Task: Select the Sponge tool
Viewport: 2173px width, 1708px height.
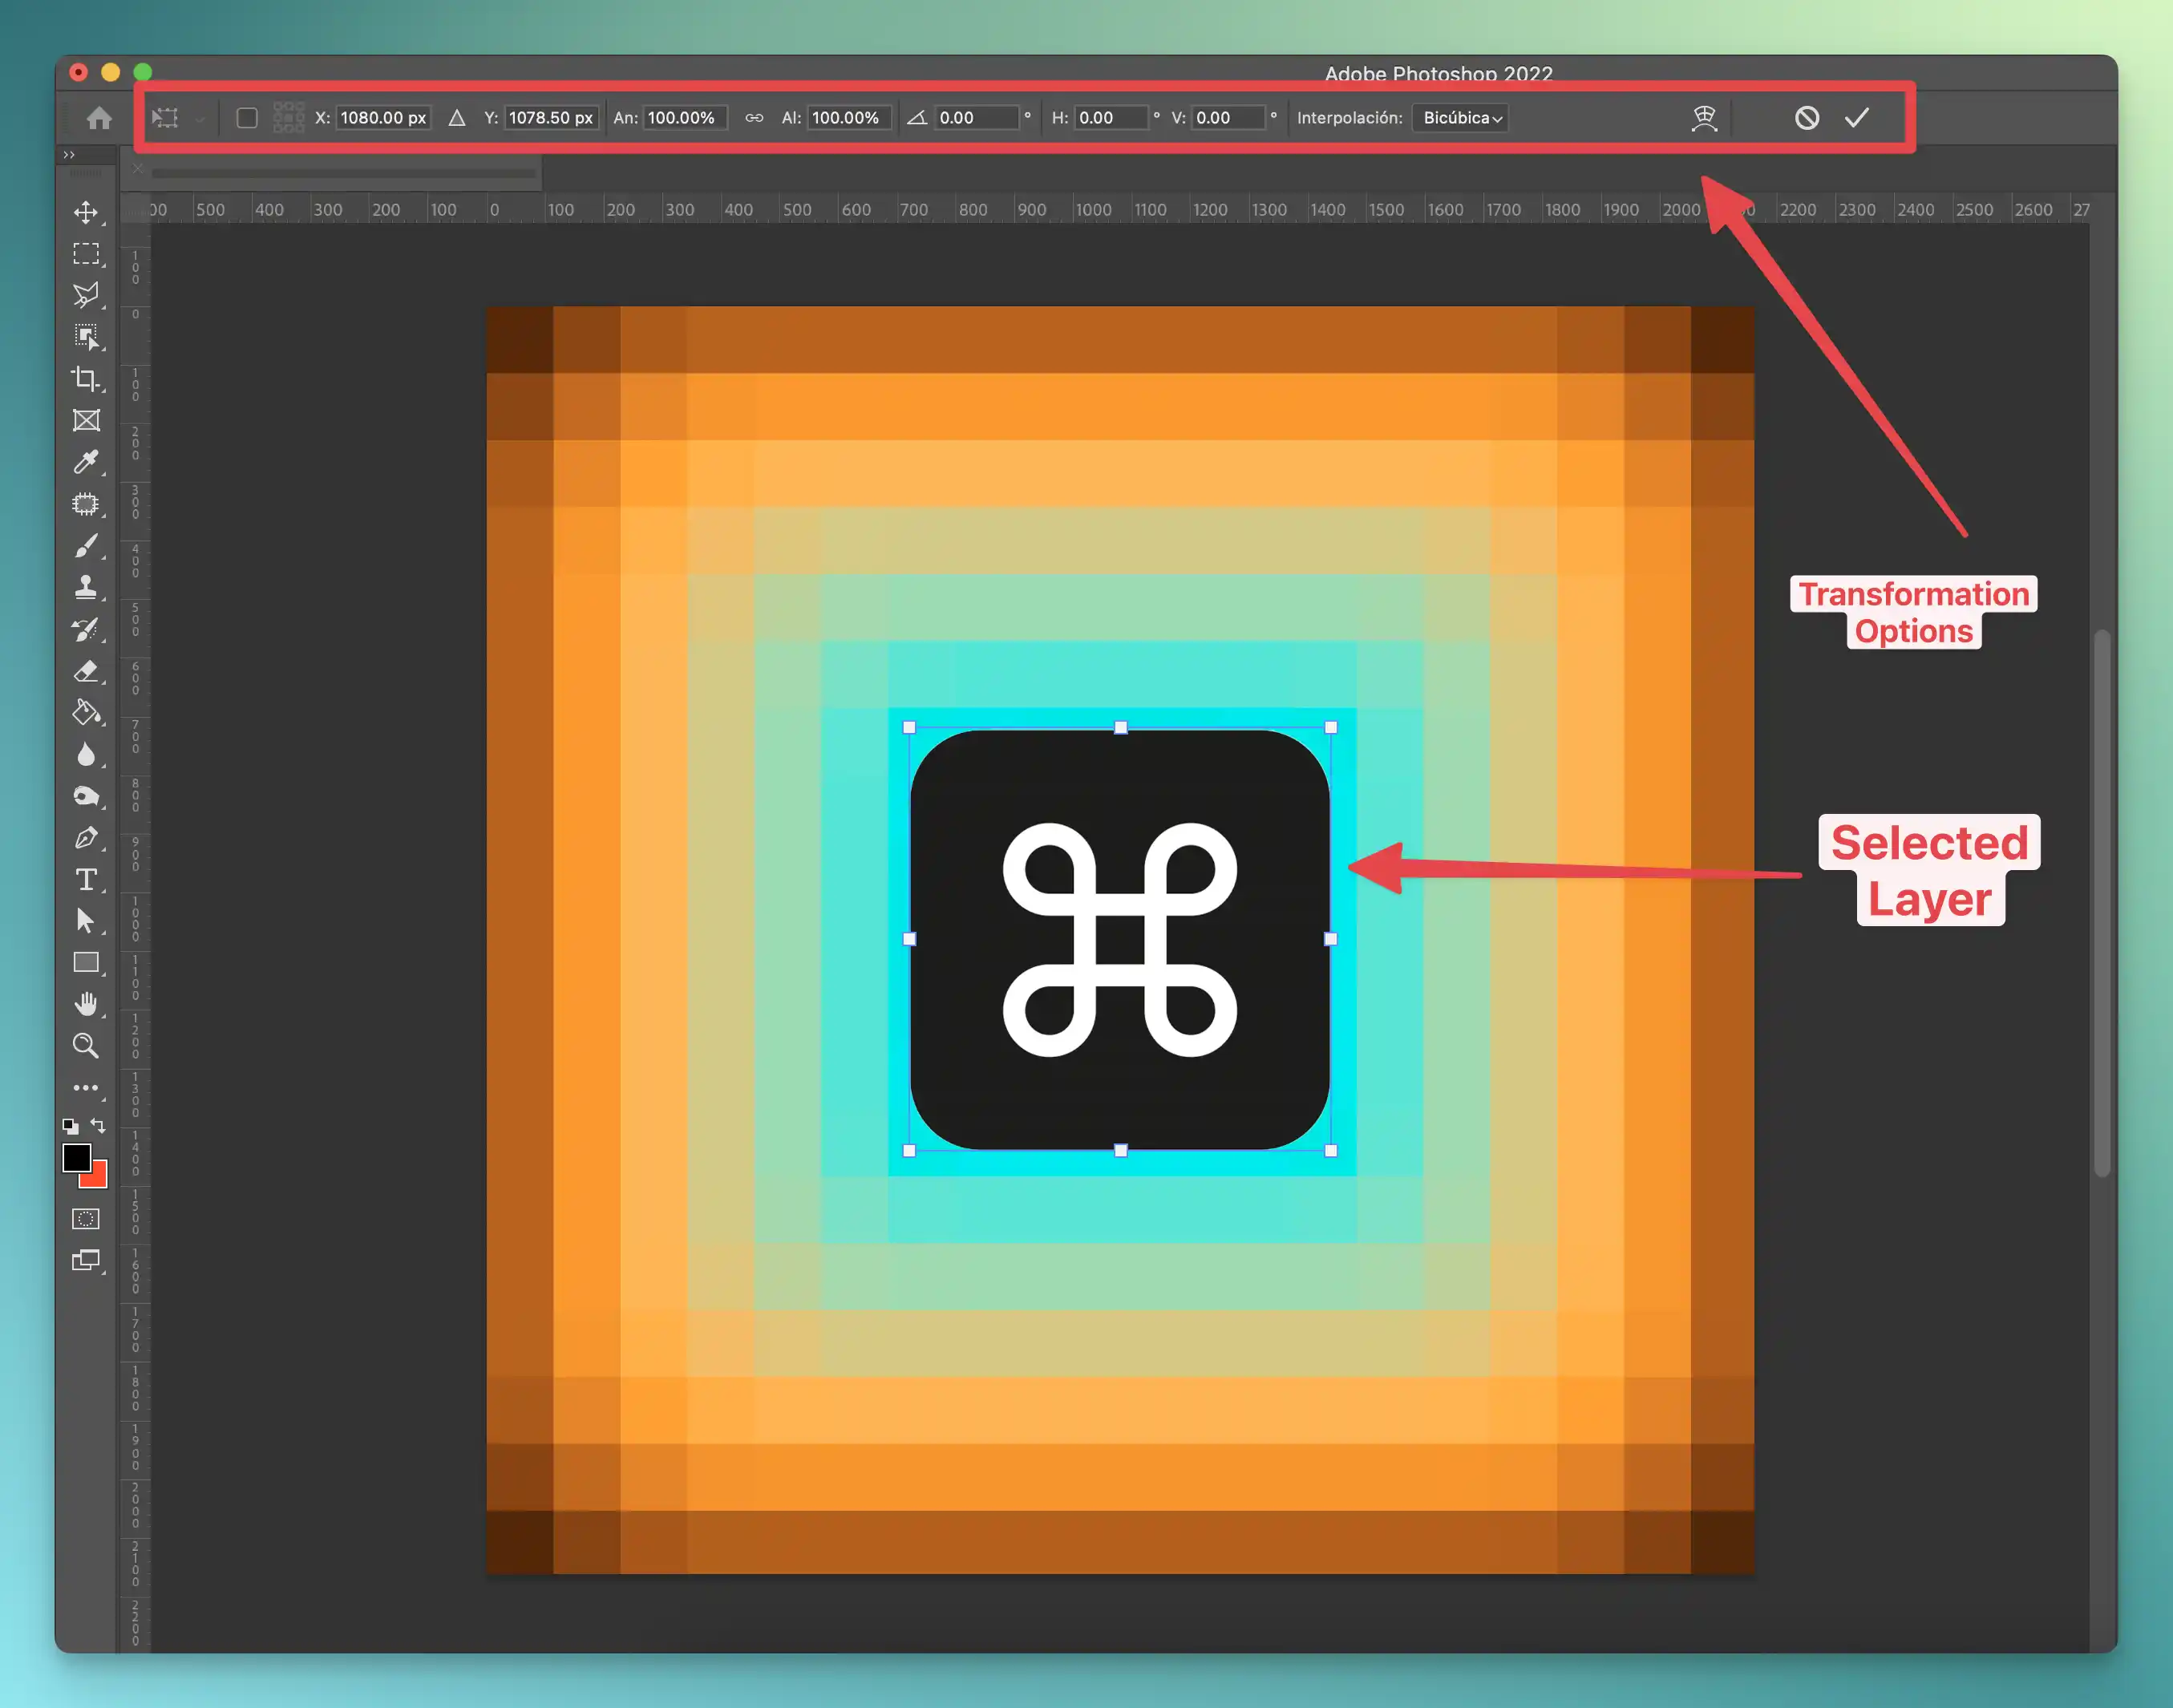Action: coord(86,796)
